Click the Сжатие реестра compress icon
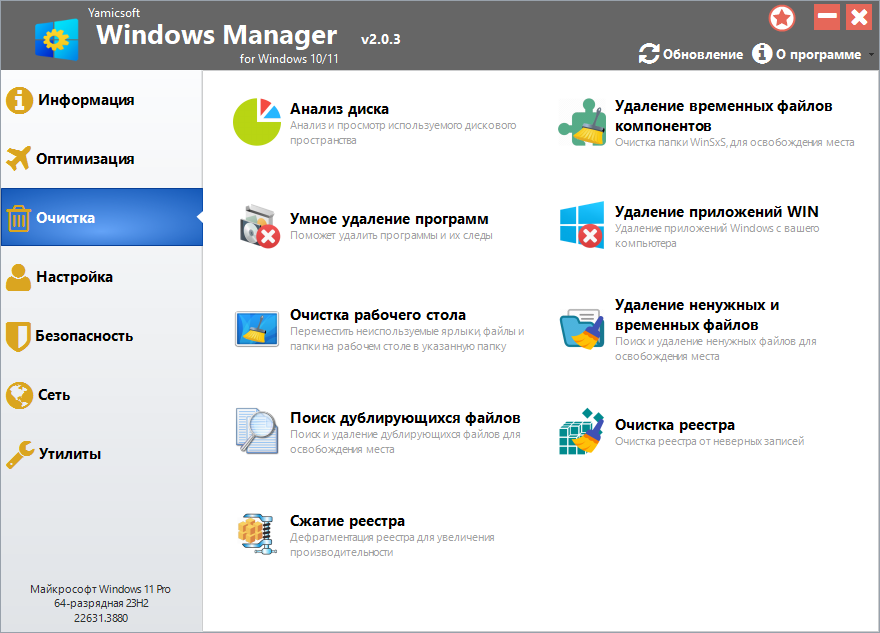Image resolution: width=880 pixels, height=633 pixels. (x=257, y=534)
